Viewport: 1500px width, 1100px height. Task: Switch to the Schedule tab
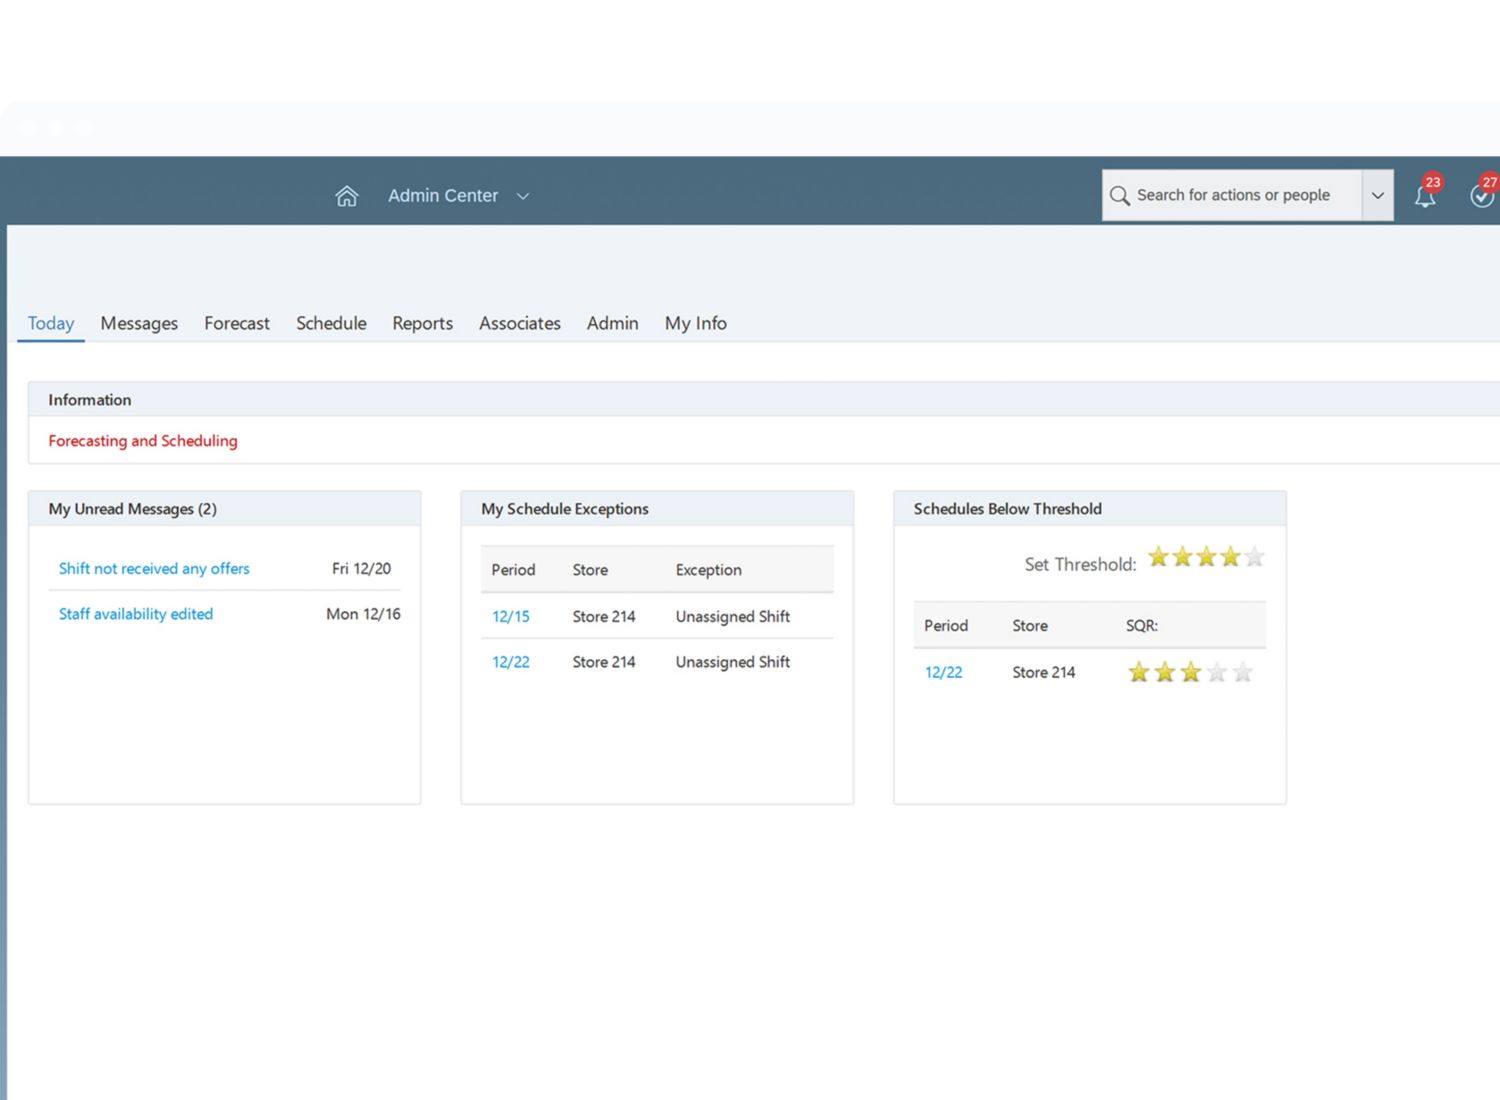pos(331,323)
